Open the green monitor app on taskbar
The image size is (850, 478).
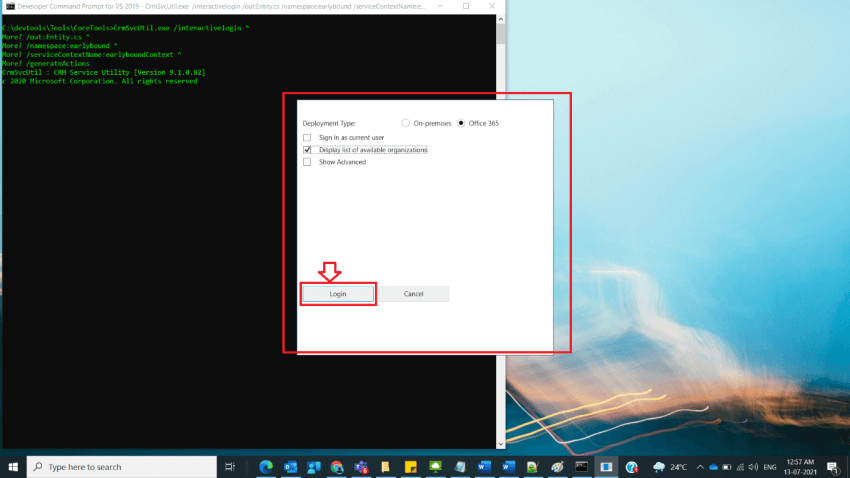pos(435,467)
